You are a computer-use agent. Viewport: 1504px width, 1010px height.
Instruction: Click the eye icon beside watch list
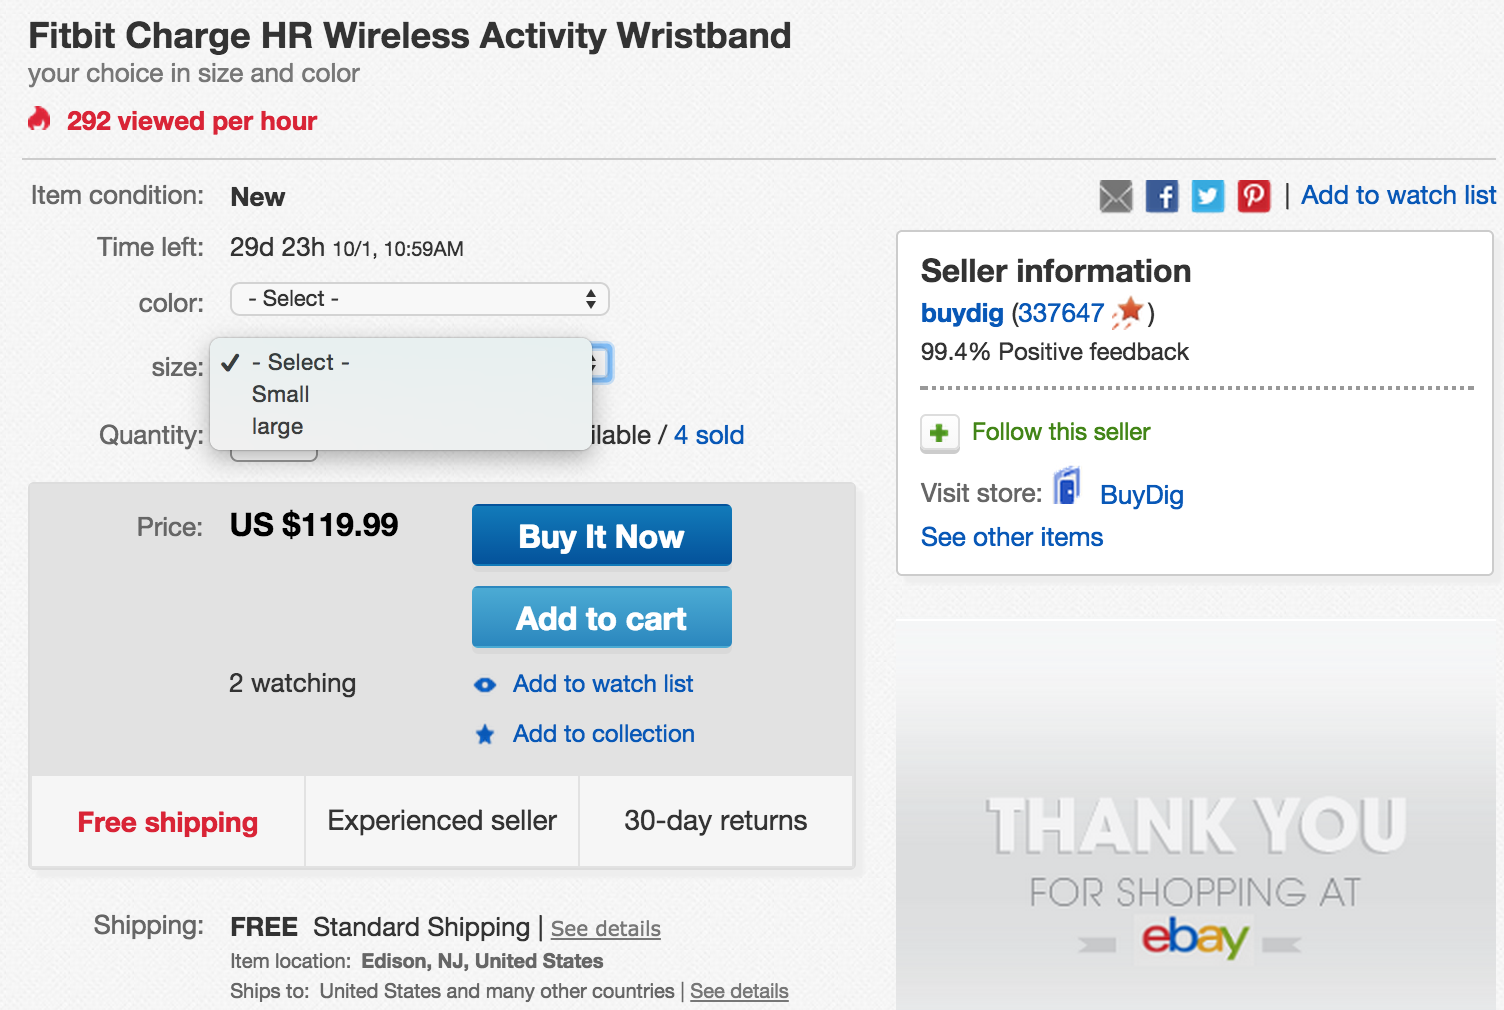tap(485, 685)
